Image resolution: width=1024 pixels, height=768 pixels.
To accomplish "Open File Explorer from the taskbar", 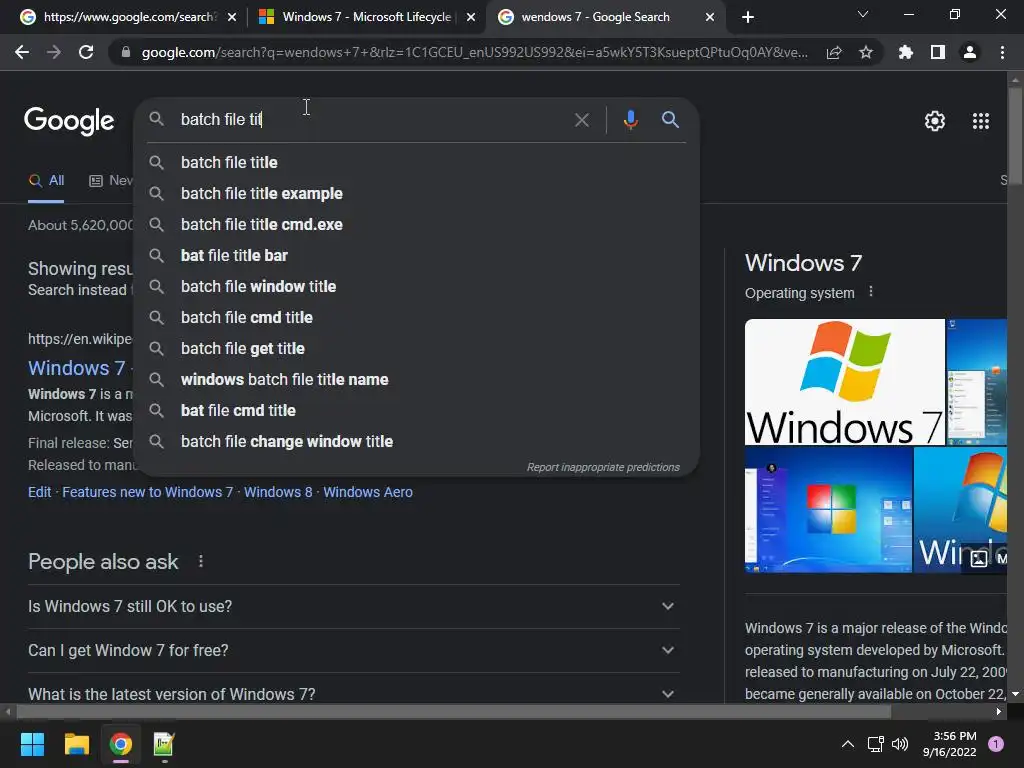I will pyautogui.click(x=76, y=744).
